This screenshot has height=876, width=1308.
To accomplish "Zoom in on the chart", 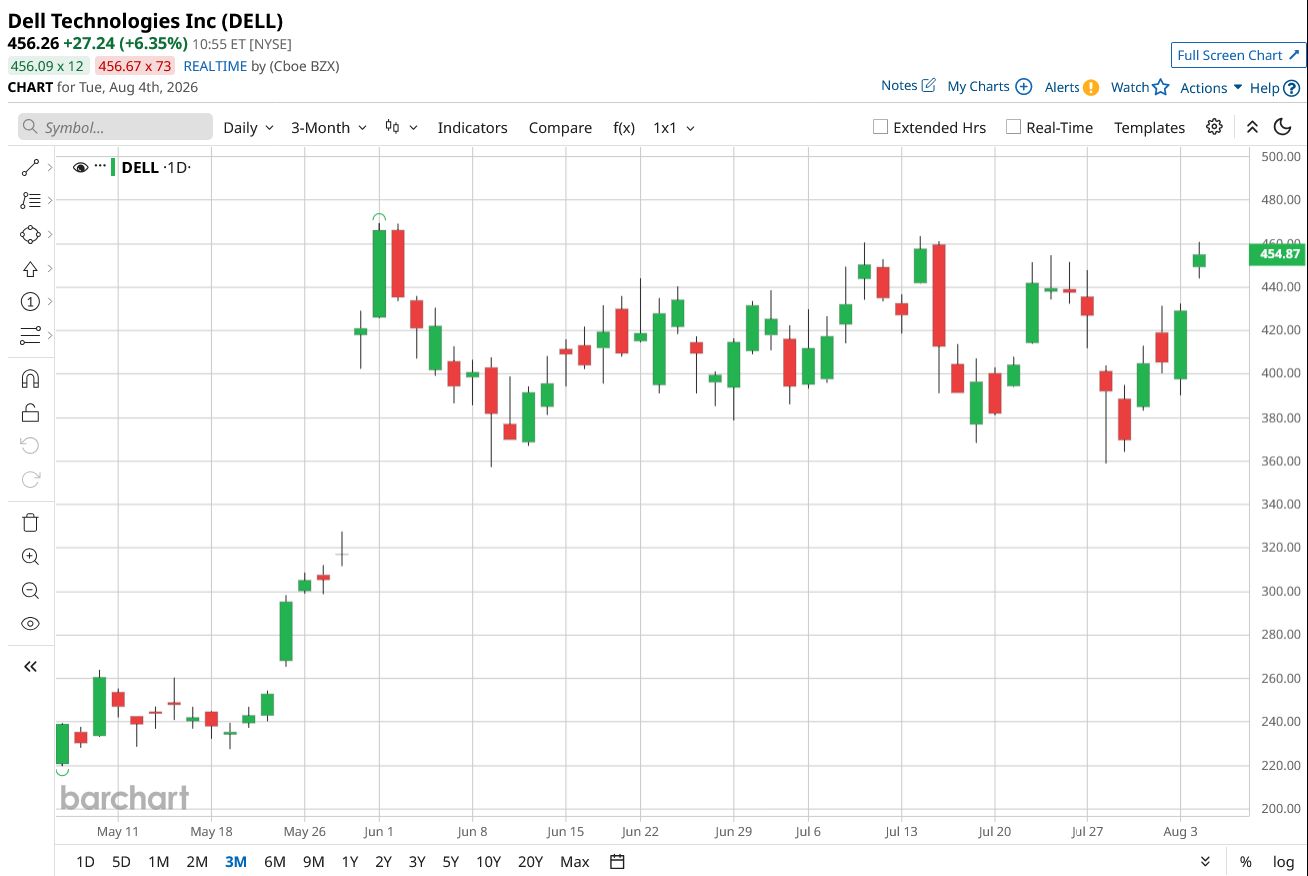I will pos(30,557).
